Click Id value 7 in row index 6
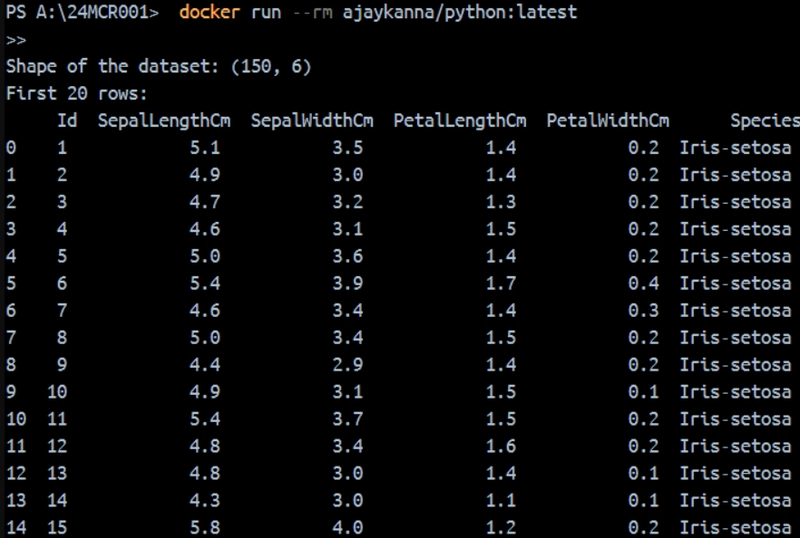 [x=62, y=310]
